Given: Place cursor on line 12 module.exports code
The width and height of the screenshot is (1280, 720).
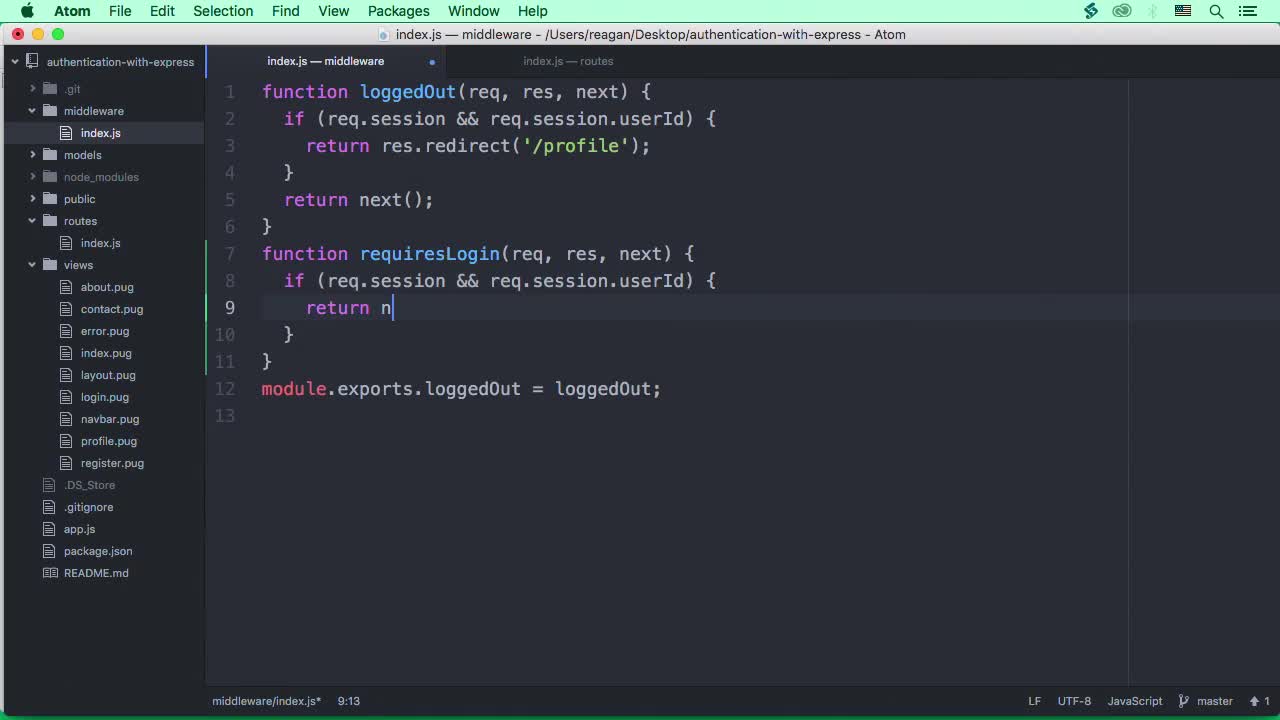Looking at the screenshot, I should pyautogui.click(x=461, y=389).
